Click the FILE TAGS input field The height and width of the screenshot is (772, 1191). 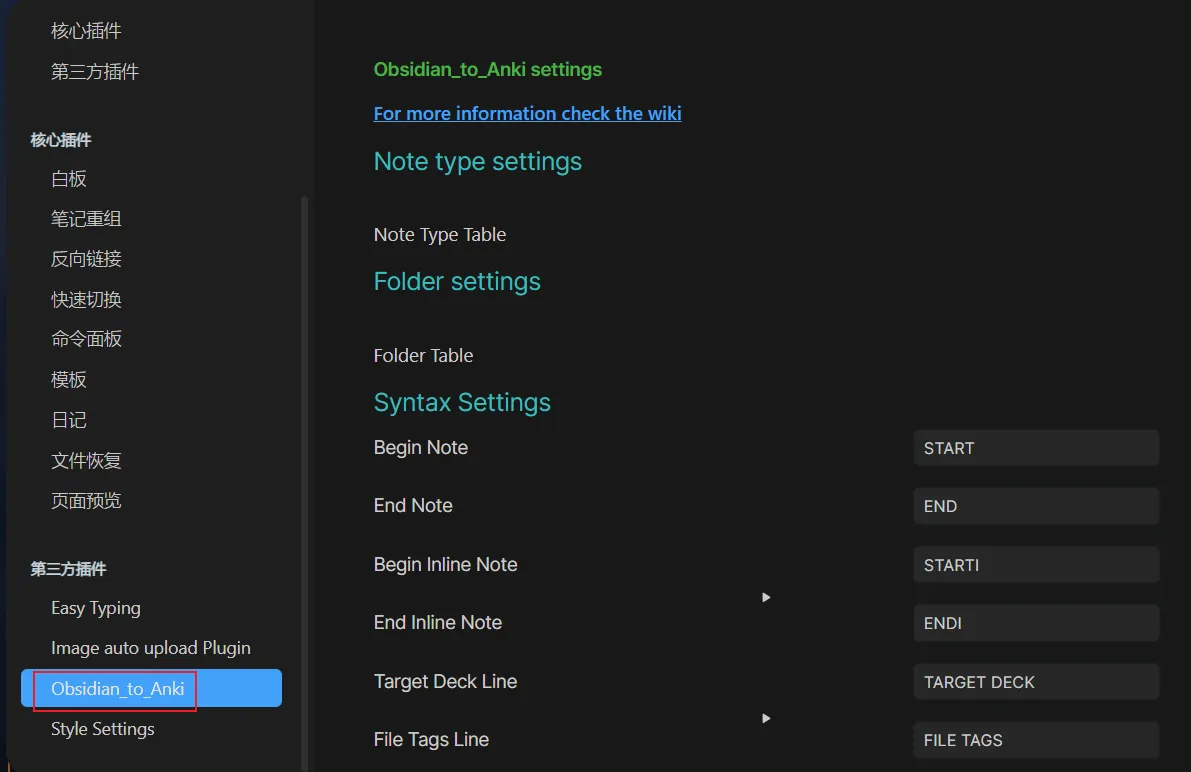pos(1036,740)
